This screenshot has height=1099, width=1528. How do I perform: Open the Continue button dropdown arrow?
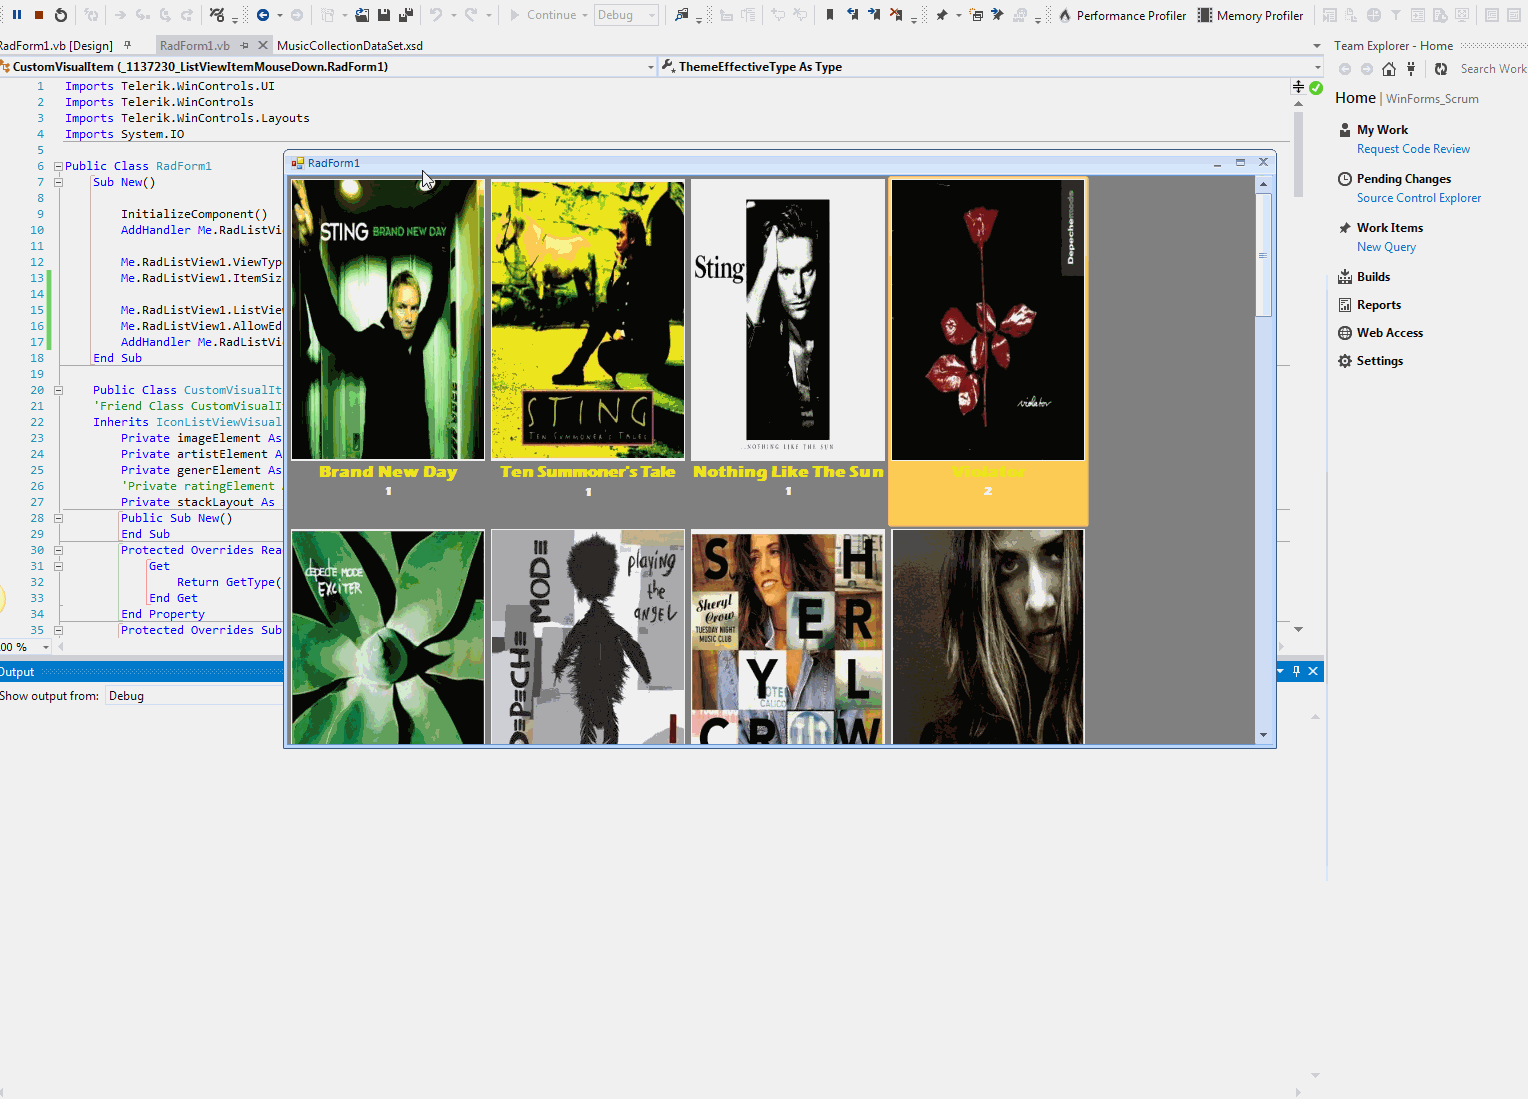coord(586,15)
